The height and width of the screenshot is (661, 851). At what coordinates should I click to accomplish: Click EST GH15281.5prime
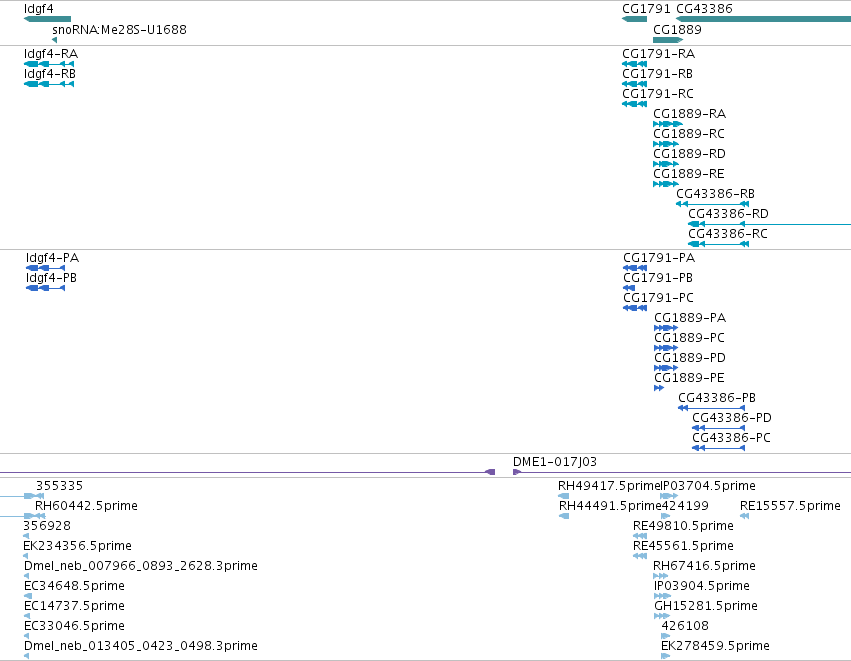pos(706,607)
